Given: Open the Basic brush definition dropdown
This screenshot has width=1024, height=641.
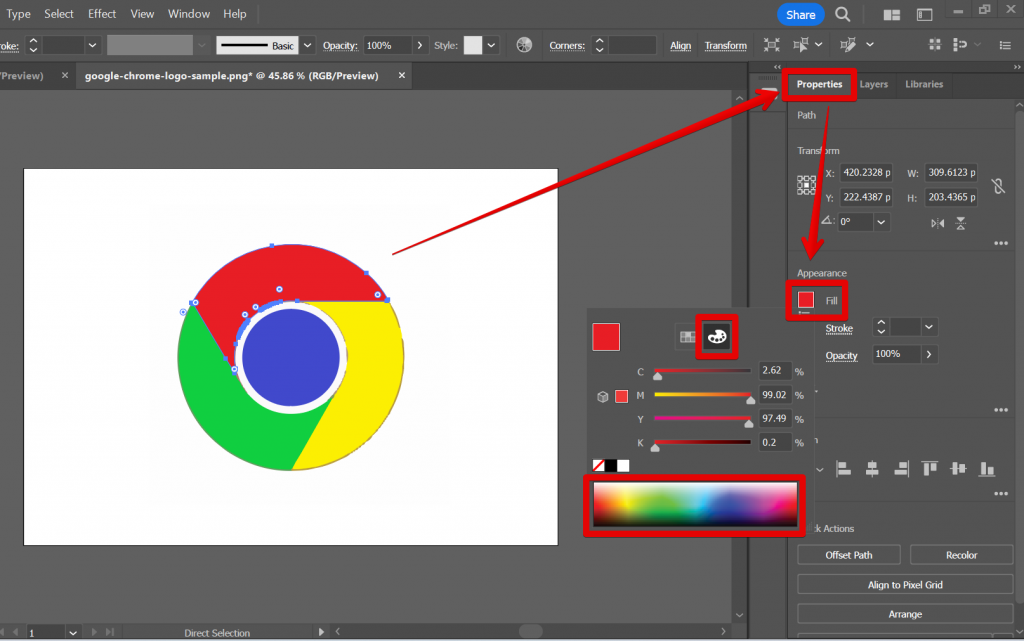Looking at the screenshot, I should (x=306, y=44).
